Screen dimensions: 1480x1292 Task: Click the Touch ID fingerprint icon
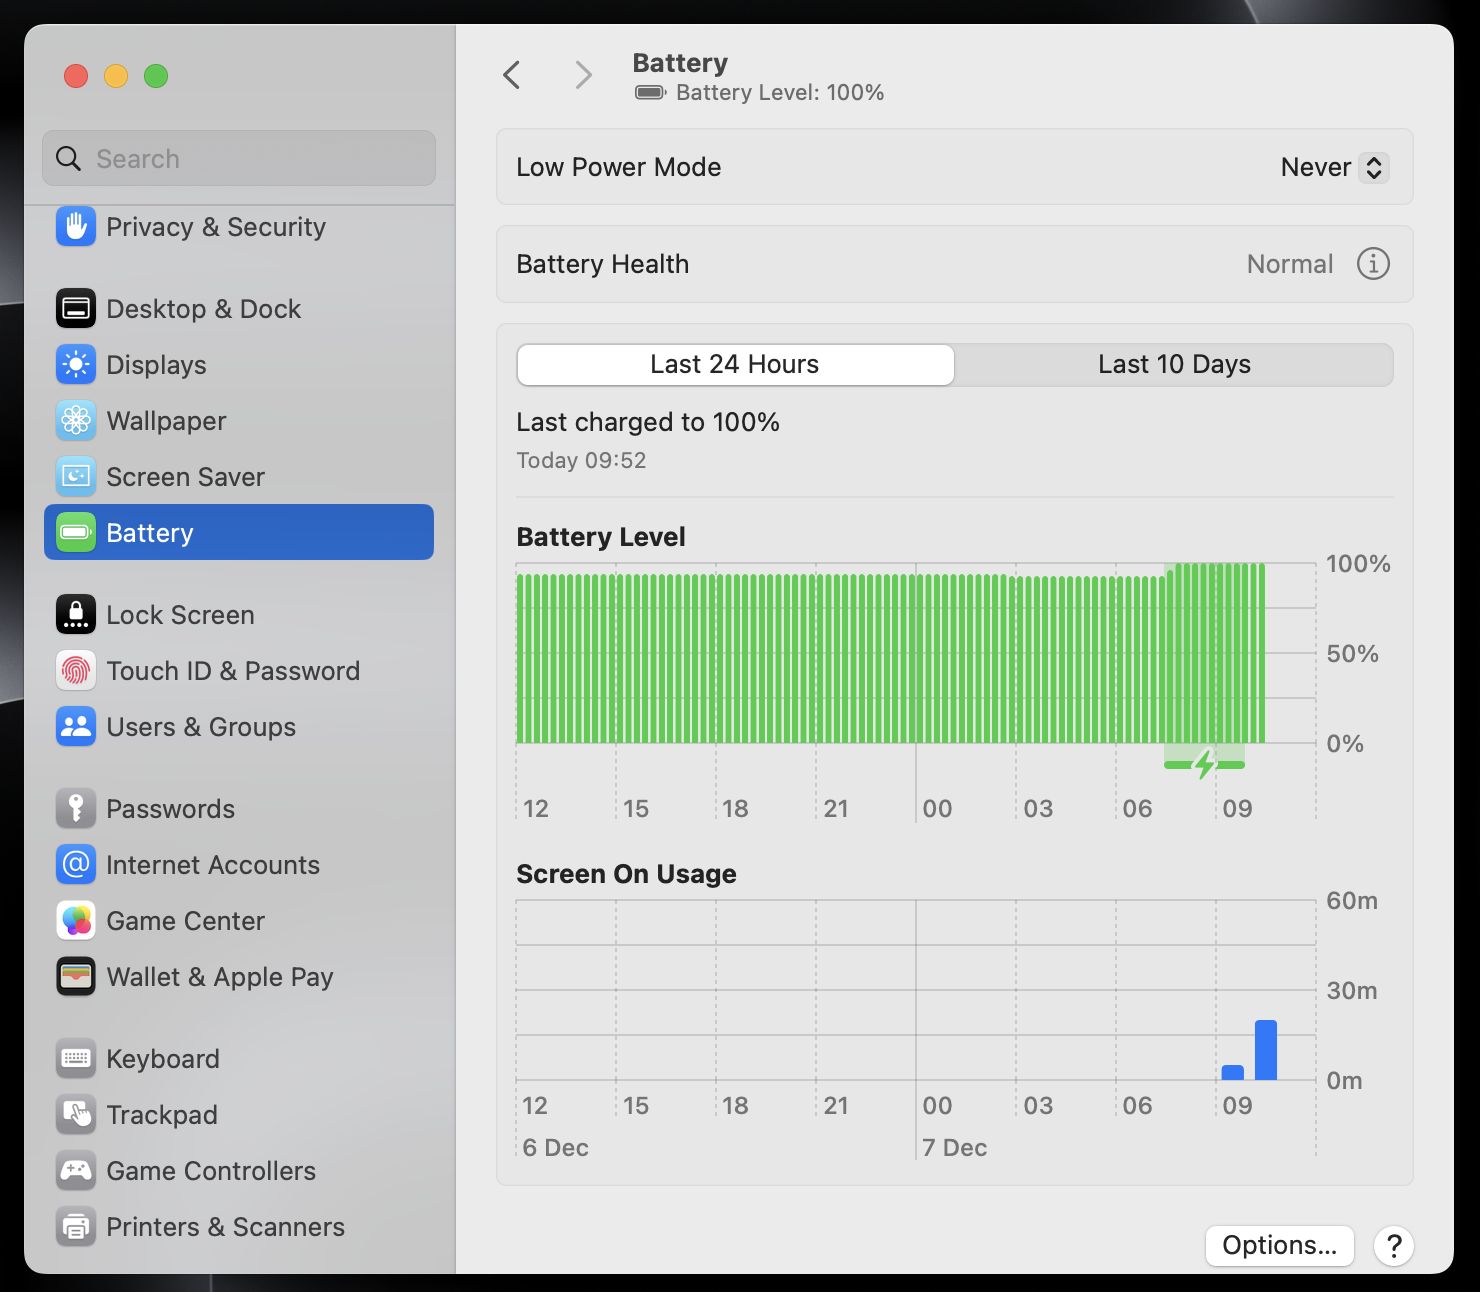(76, 671)
